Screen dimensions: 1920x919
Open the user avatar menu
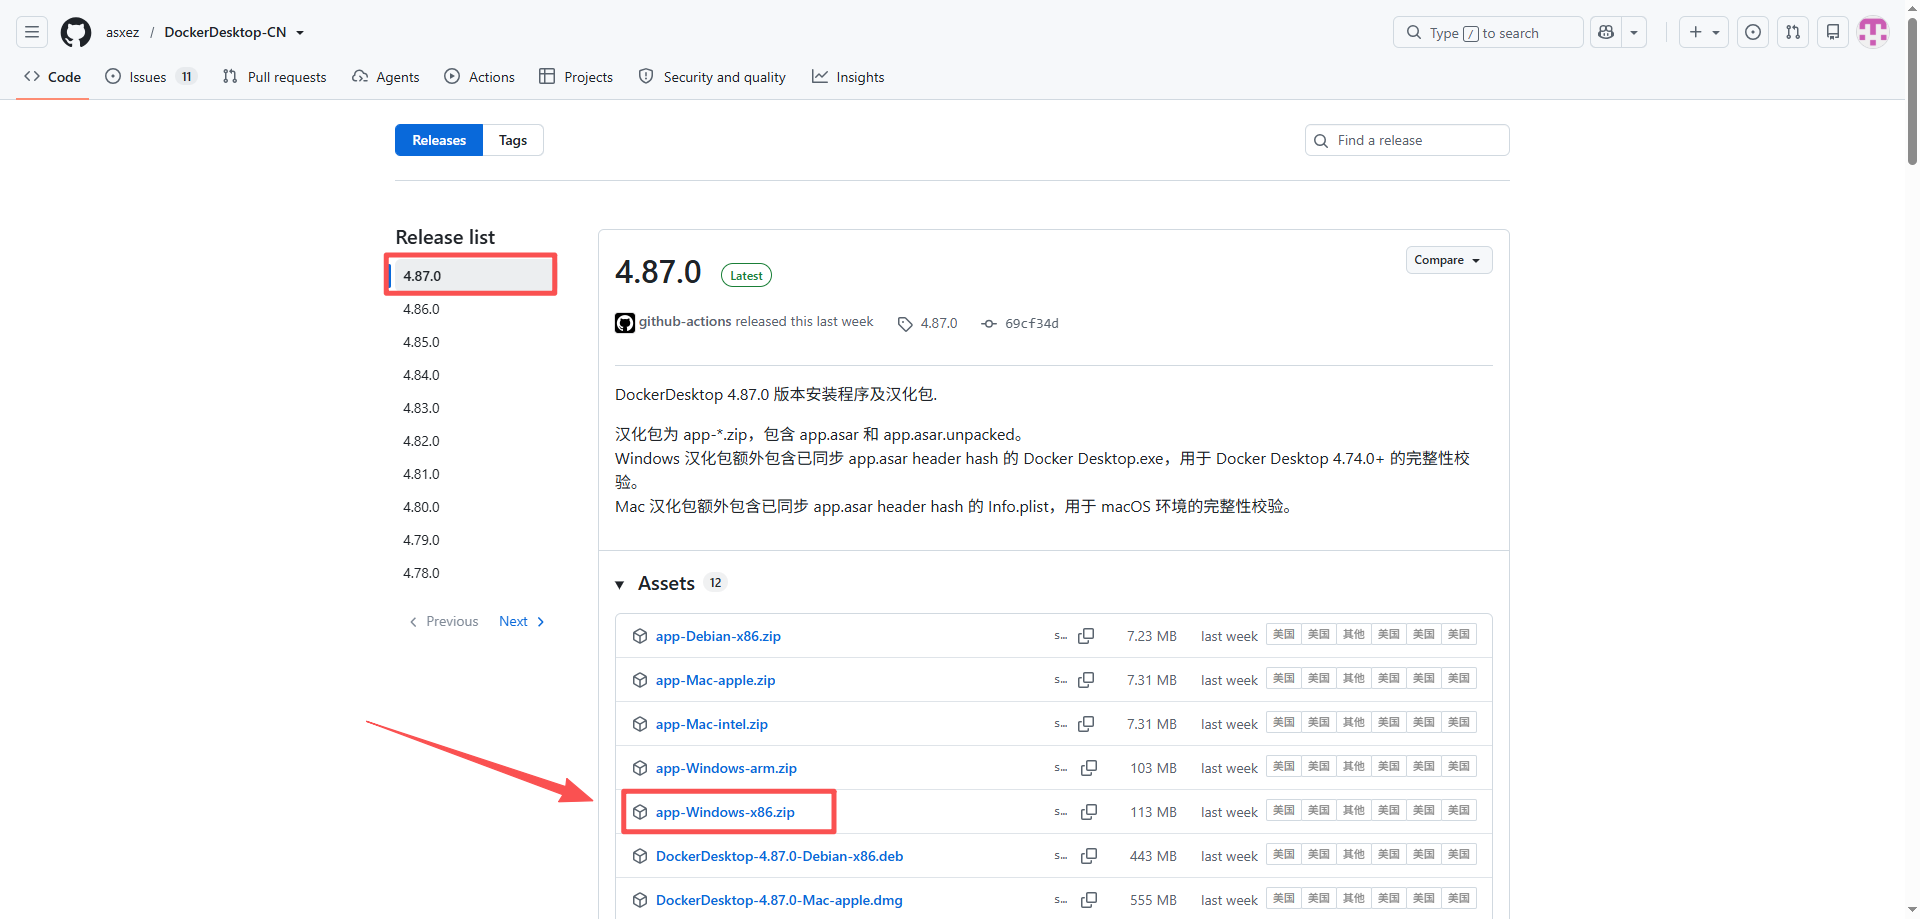[x=1873, y=32]
